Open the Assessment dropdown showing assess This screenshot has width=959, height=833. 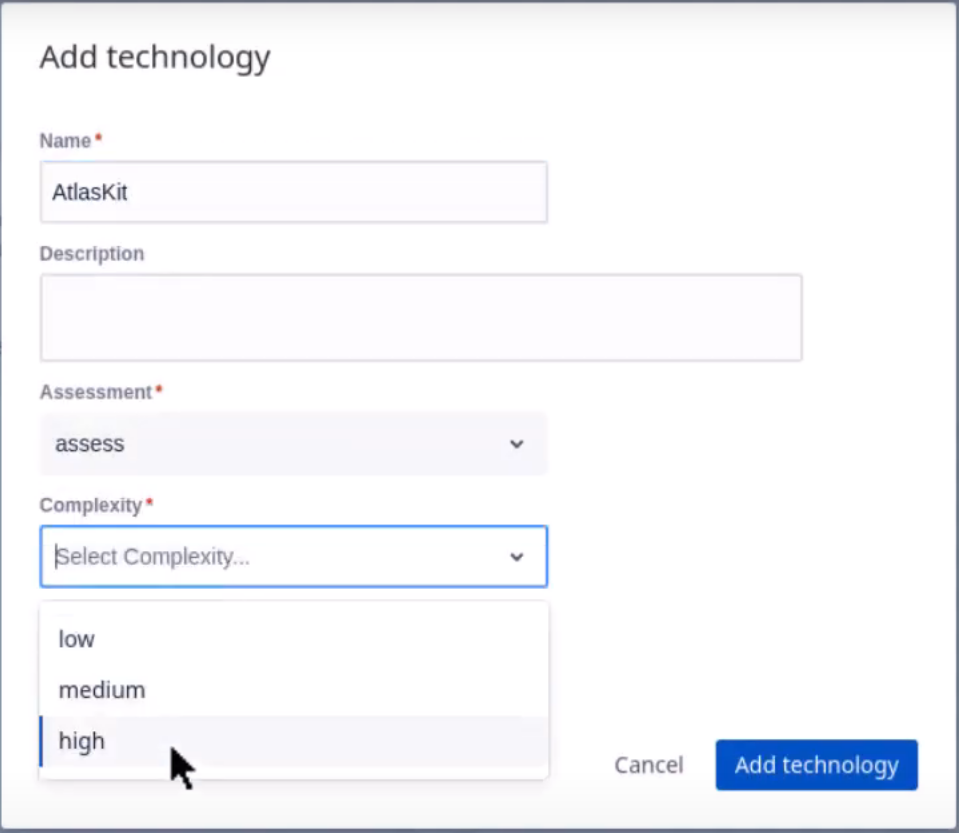[x=294, y=443]
